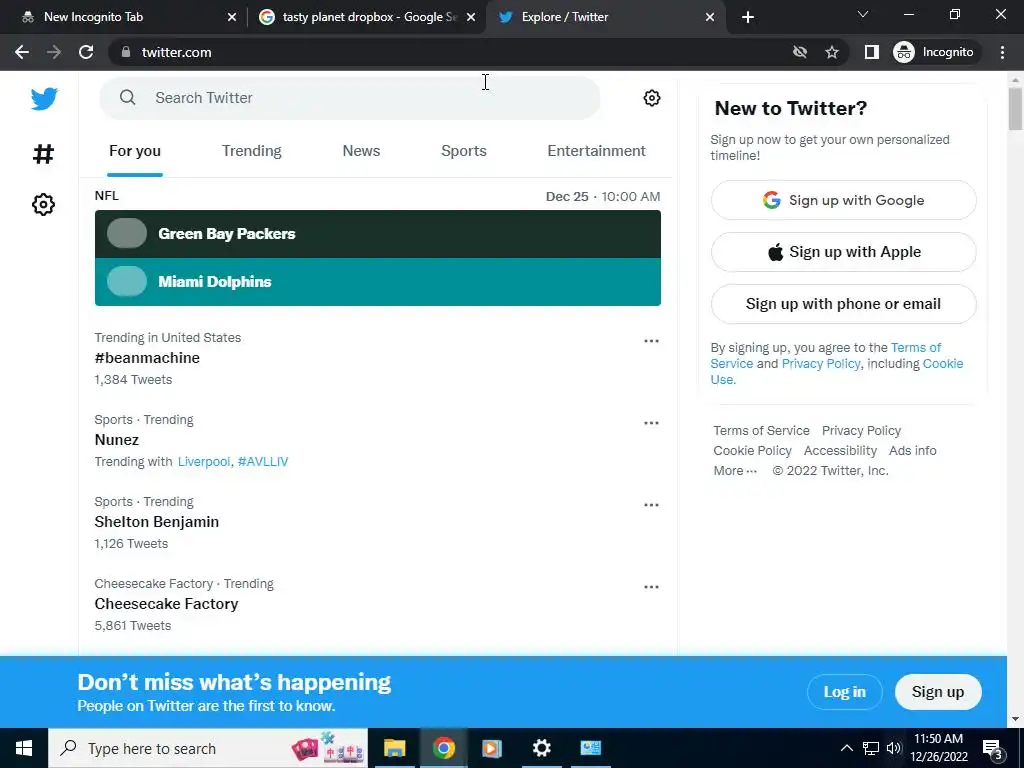Switch to the Trending tab
The width and height of the screenshot is (1024, 768).
coord(251,151)
